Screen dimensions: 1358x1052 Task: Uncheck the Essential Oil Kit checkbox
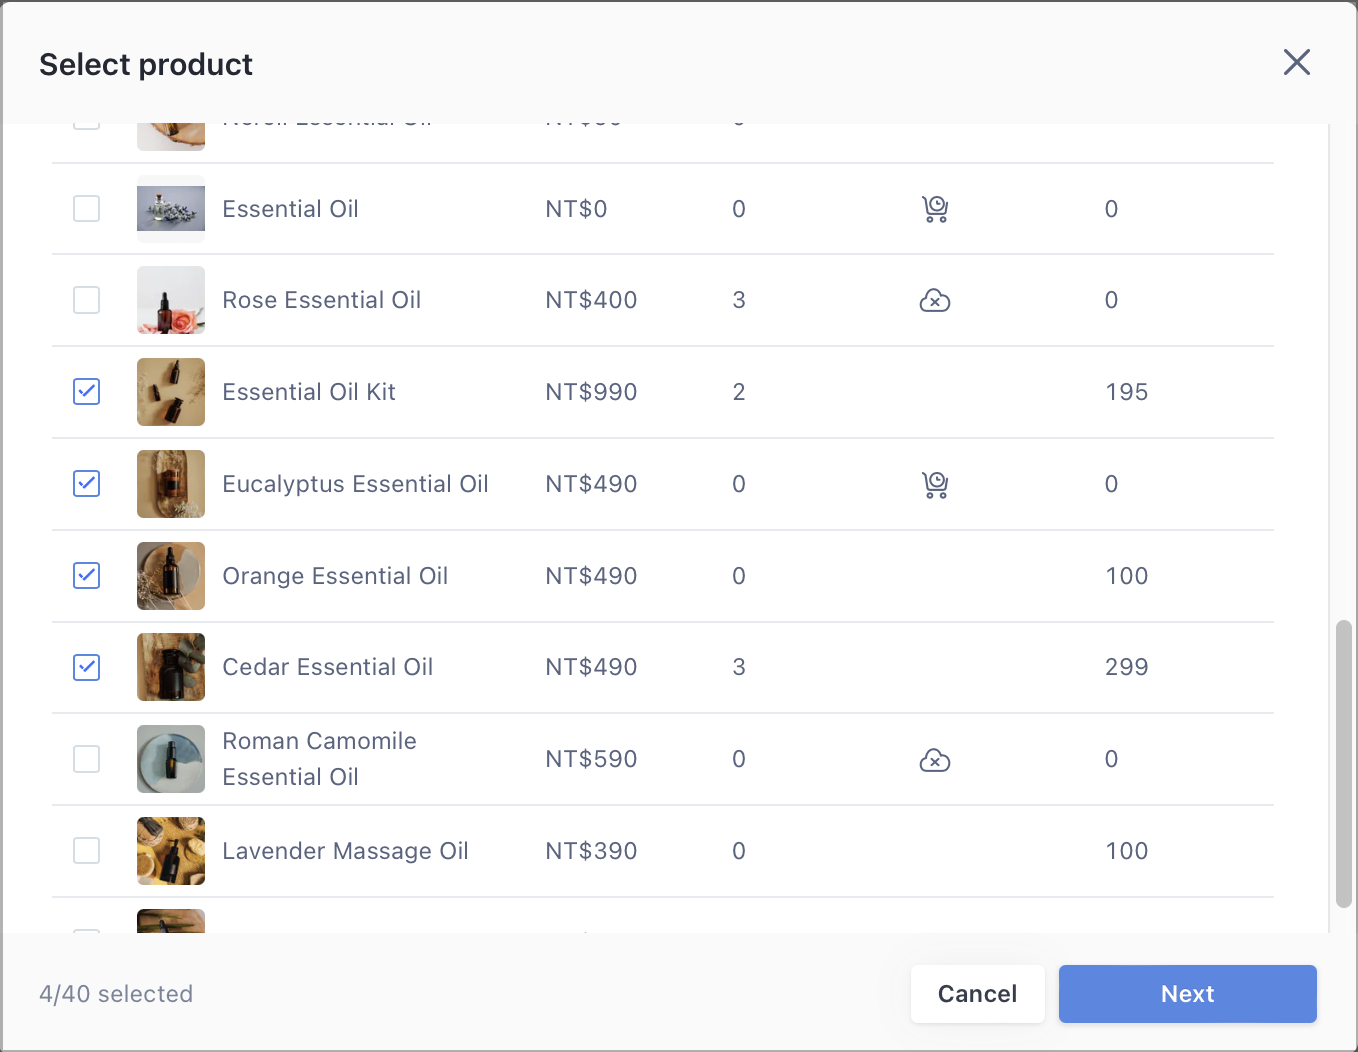(x=87, y=392)
